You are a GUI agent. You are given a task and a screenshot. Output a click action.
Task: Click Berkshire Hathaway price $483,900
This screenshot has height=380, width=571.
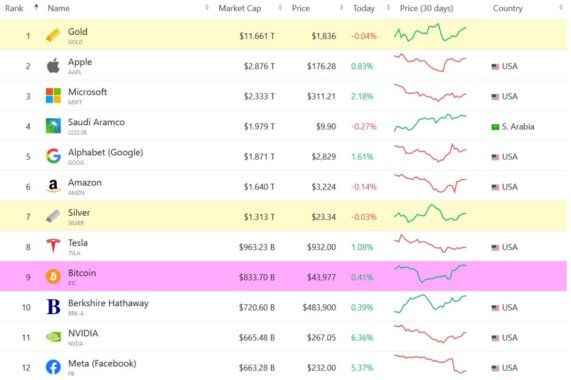coord(319,308)
